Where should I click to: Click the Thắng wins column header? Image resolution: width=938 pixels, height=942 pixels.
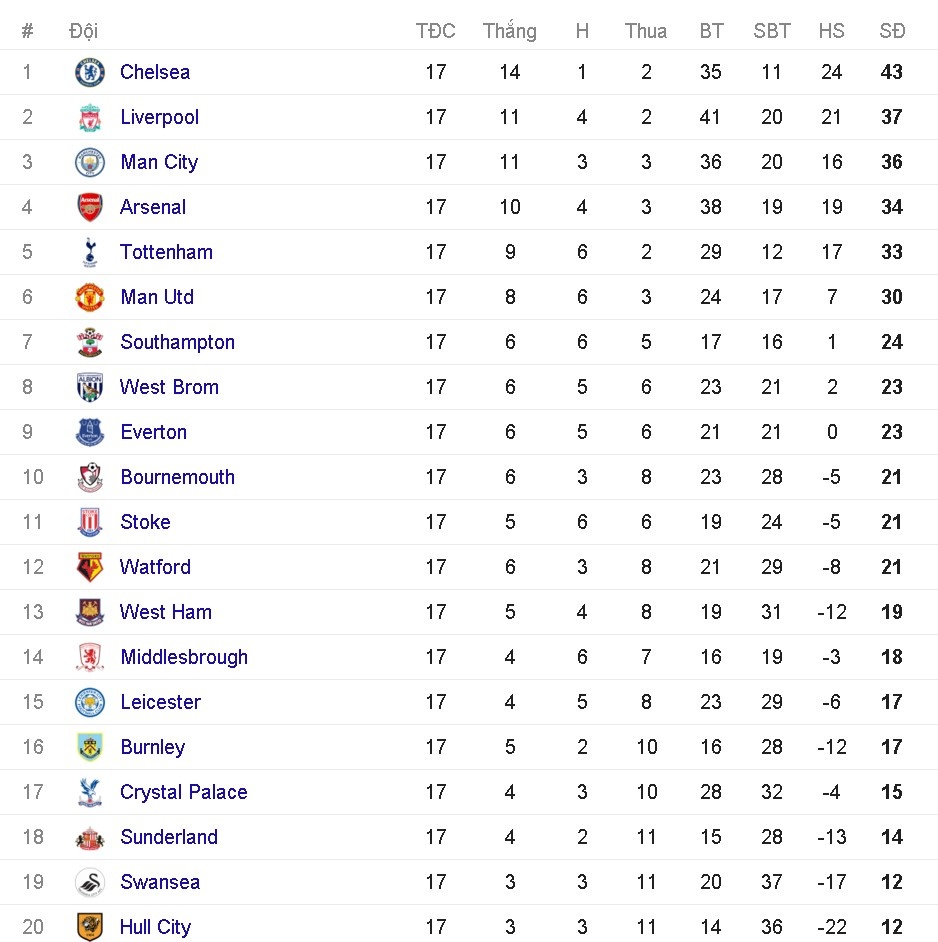click(509, 31)
